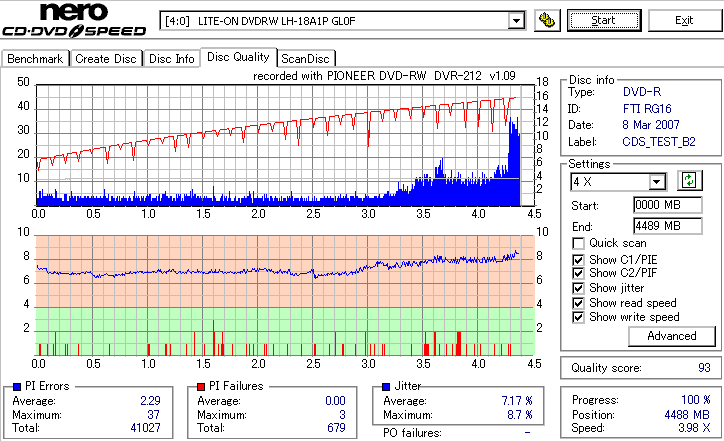This screenshot has width=724, height=441.
Task: Click the PI Errors blue legend square
Action: pos(17,387)
